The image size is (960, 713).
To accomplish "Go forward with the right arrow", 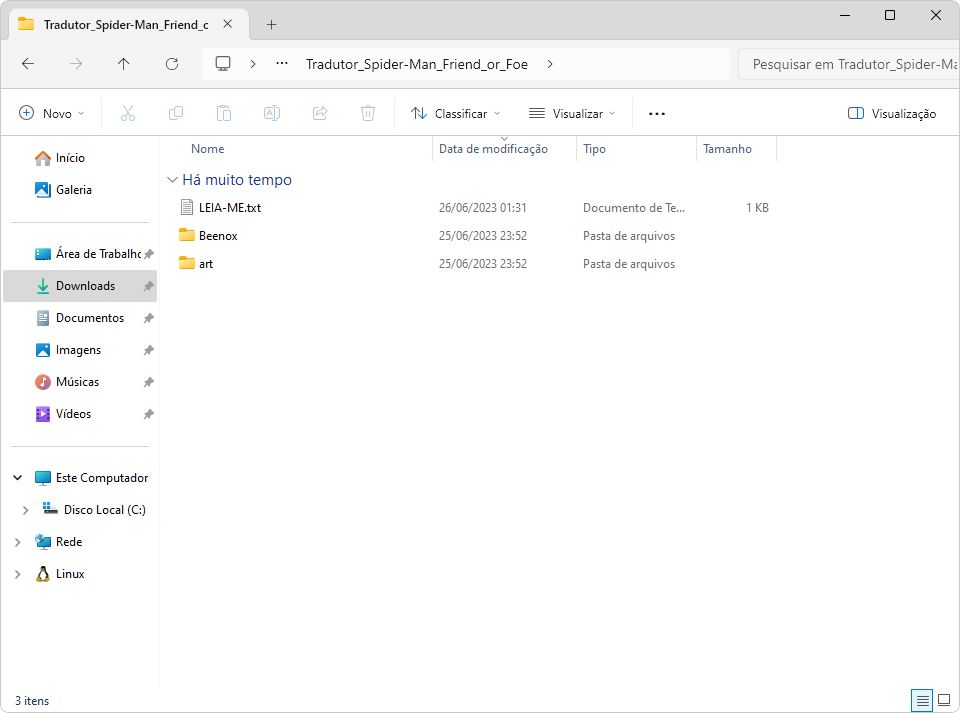I will 76,64.
